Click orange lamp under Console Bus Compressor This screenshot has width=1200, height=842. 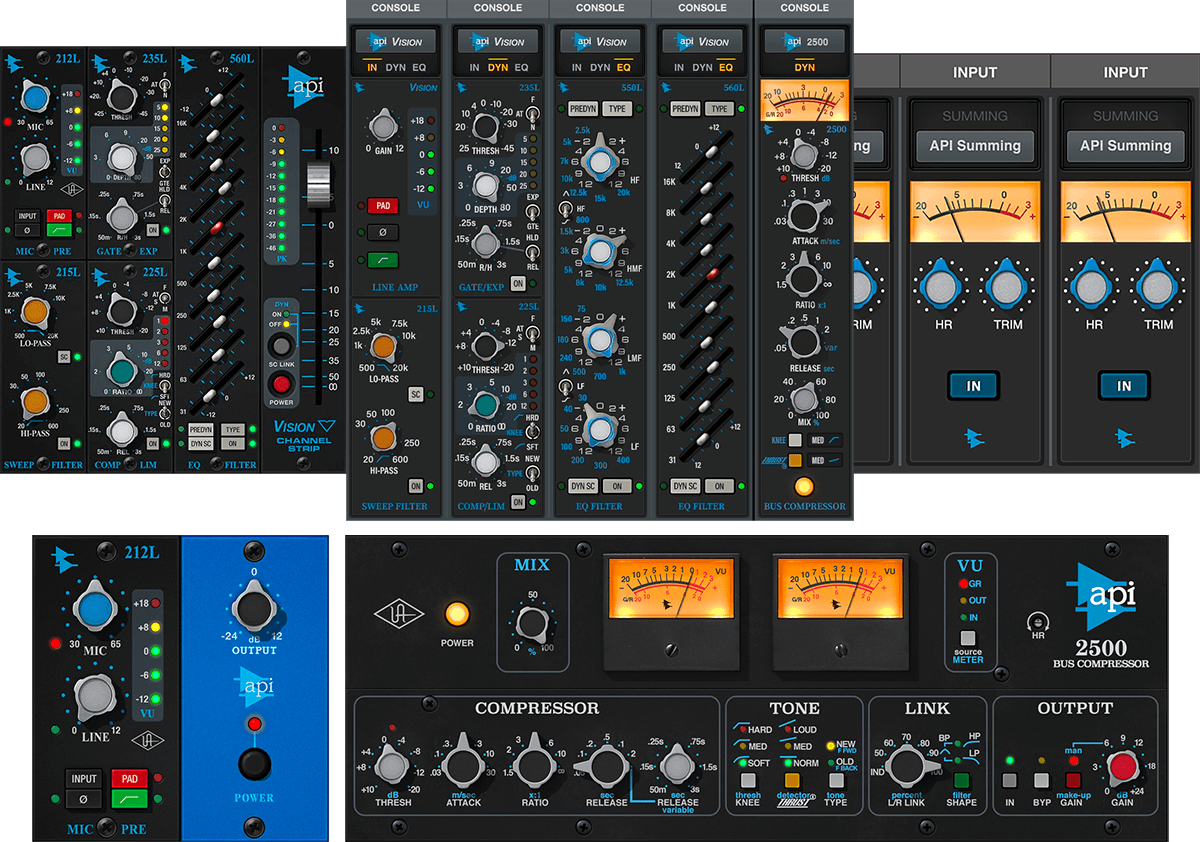[804, 488]
